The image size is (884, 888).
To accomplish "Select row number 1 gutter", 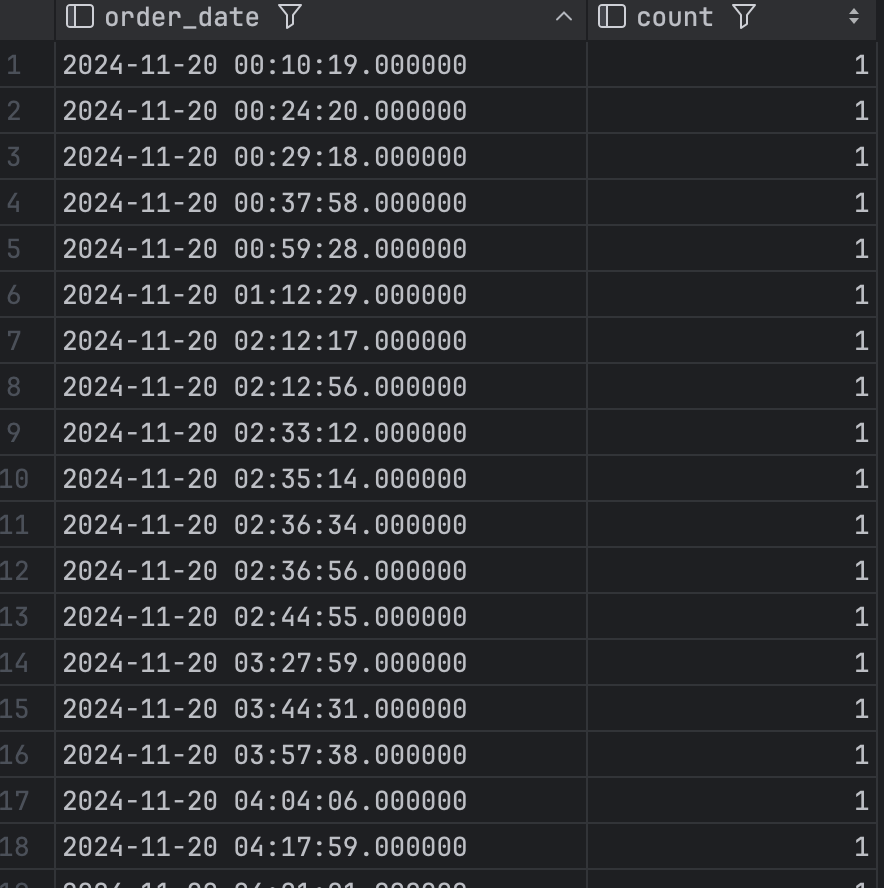I will 14,65.
